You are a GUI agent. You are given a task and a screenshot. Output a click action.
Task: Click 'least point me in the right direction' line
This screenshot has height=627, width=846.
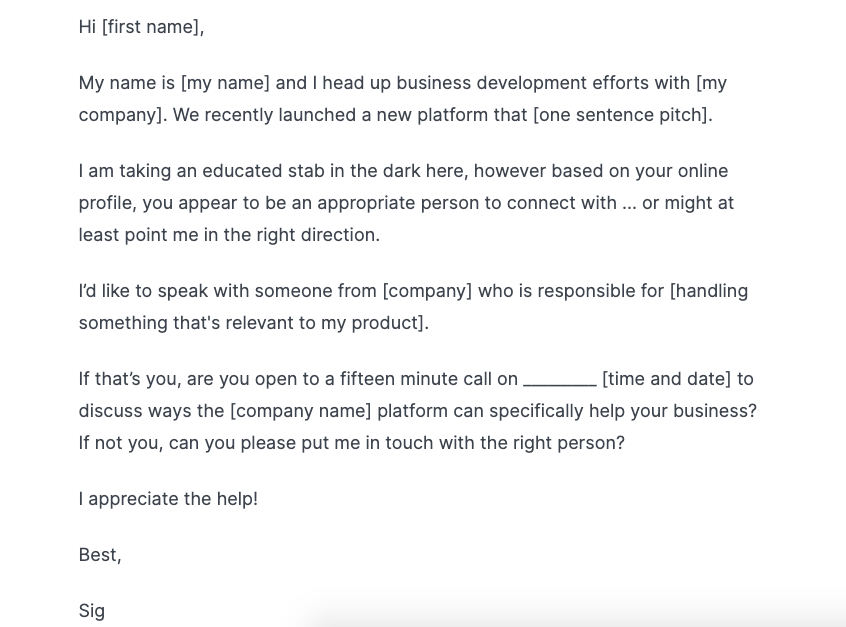coord(229,235)
